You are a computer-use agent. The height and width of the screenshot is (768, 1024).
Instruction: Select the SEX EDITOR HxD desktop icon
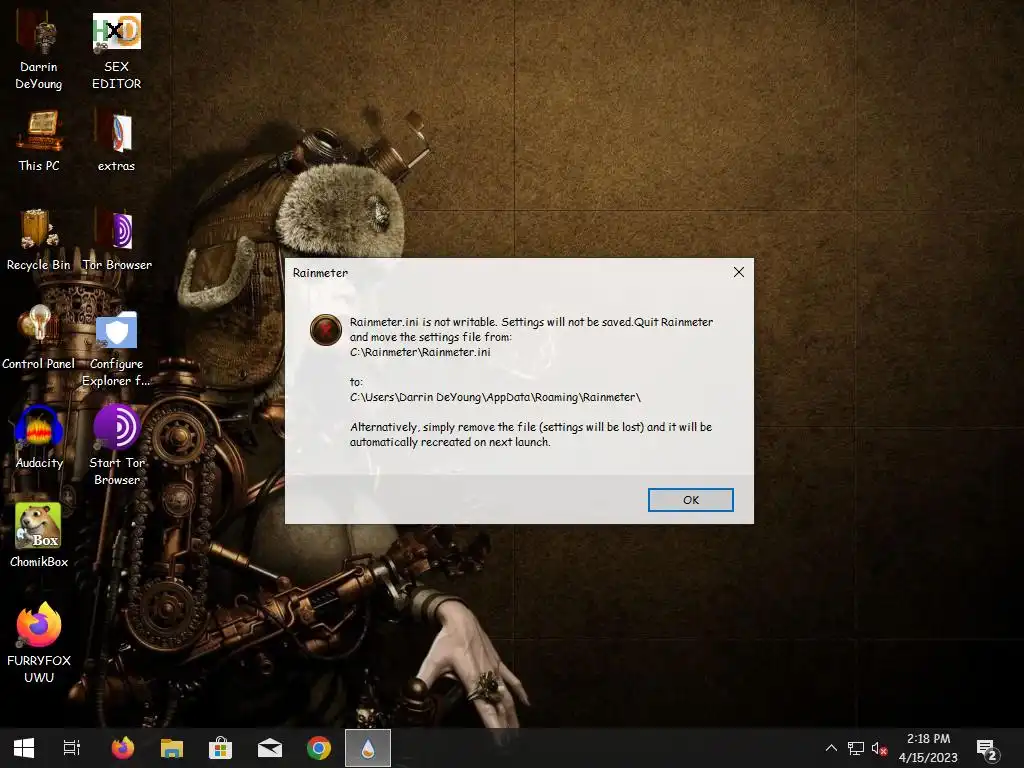pyautogui.click(x=116, y=52)
